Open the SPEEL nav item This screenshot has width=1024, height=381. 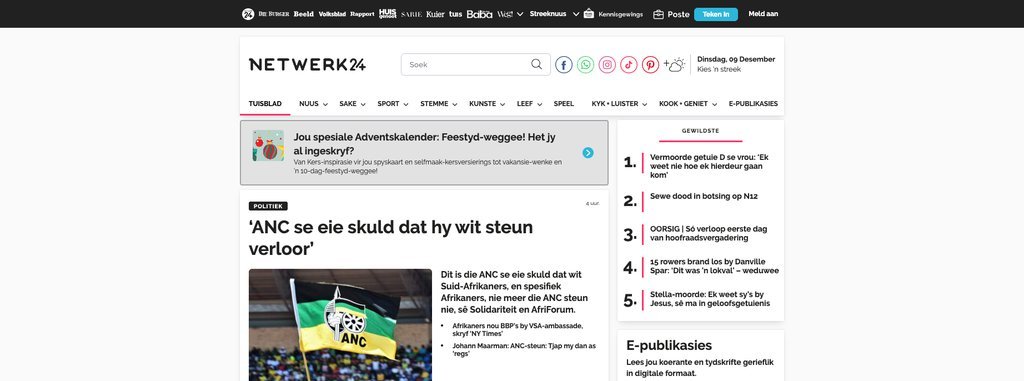tap(564, 103)
